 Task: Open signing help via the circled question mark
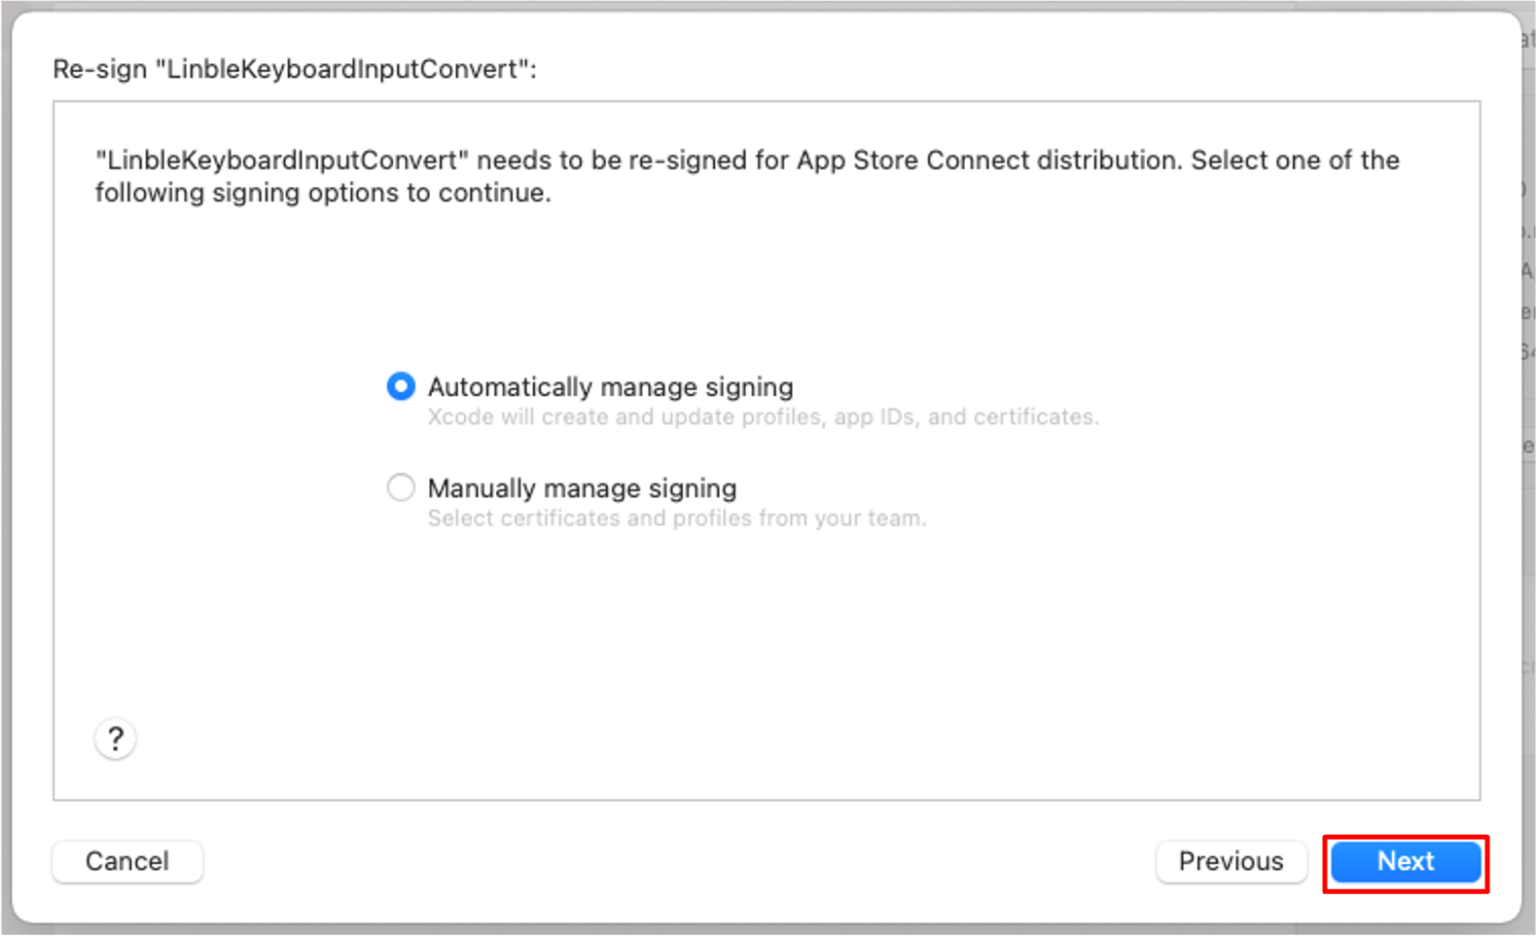pyautogui.click(x=115, y=739)
